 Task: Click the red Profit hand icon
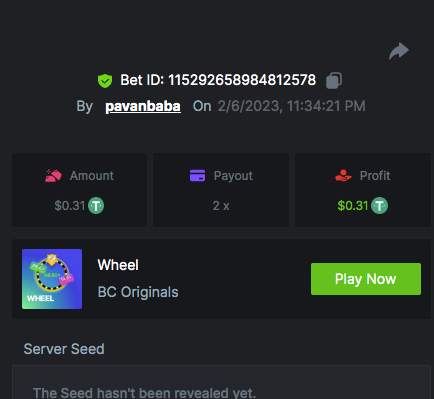343,176
